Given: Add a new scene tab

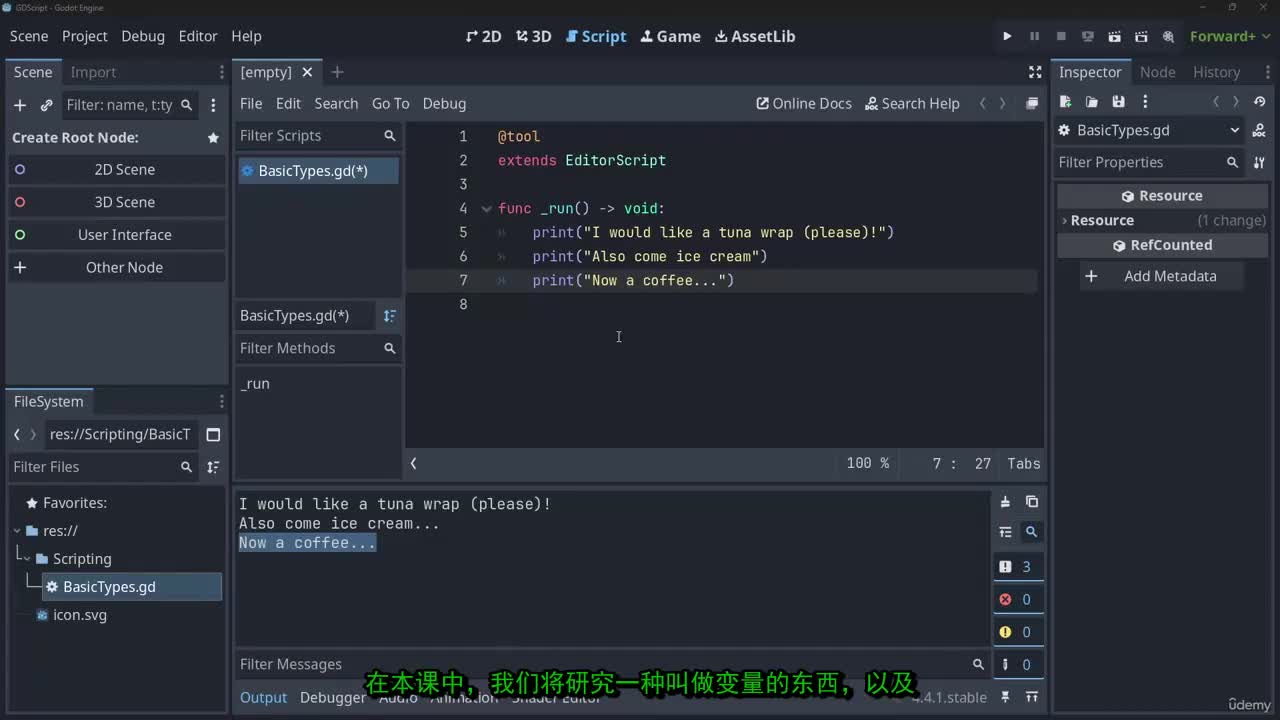Looking at the screenshot, I should coord(337,72).
